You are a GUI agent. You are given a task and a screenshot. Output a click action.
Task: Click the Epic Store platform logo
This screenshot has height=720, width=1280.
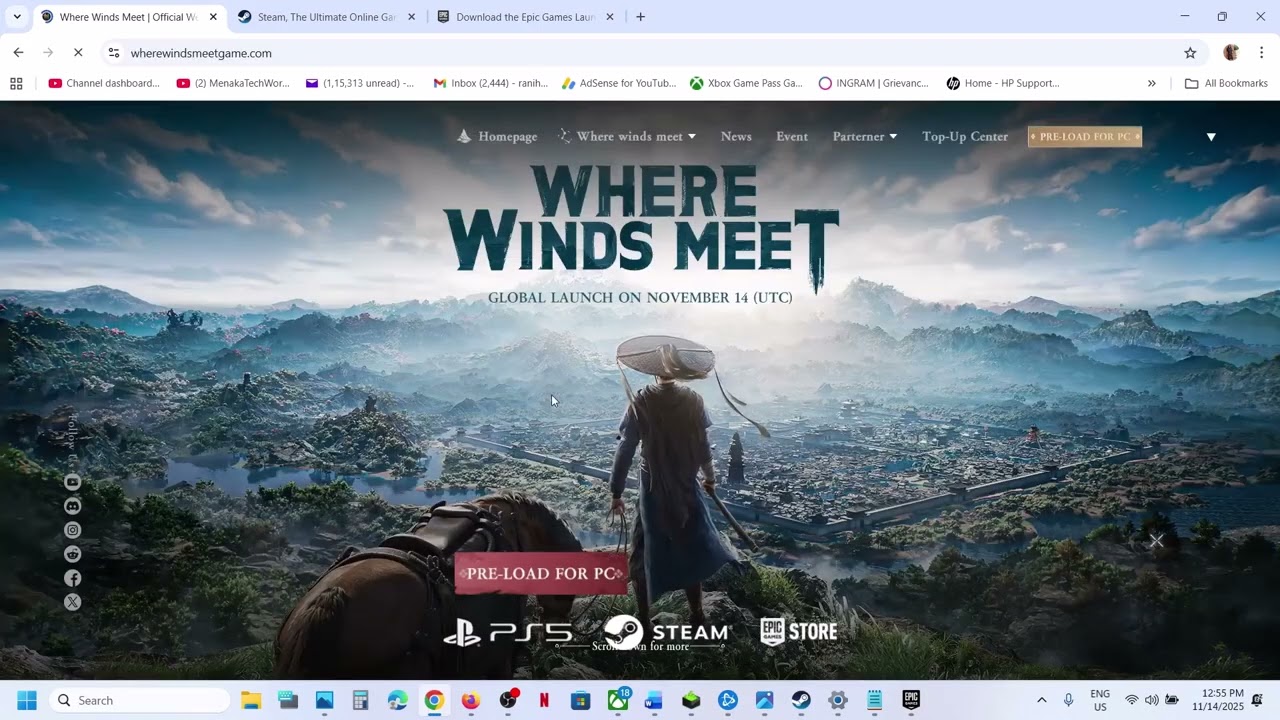799,632
